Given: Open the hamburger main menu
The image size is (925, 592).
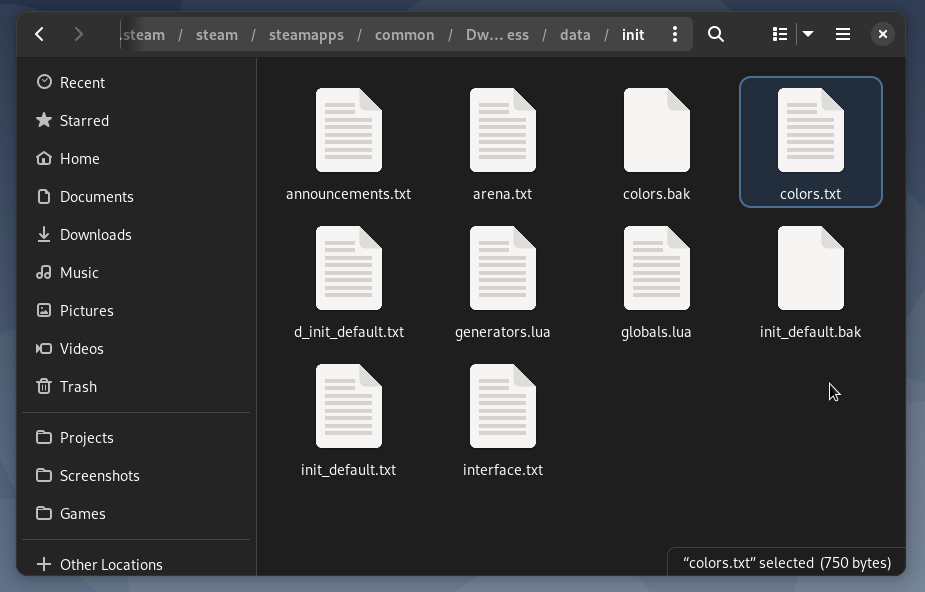Looking at the screenshot, I should tap(843, 34).
